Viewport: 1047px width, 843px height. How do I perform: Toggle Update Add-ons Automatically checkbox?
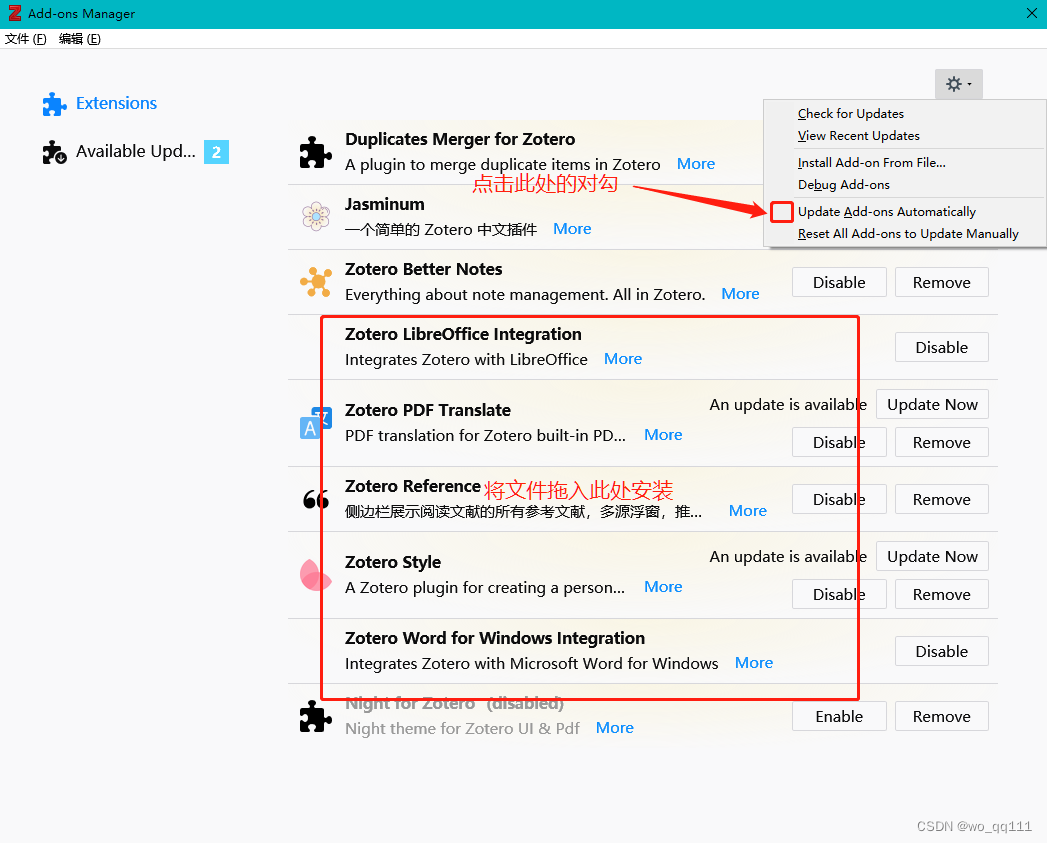(781, 212)
